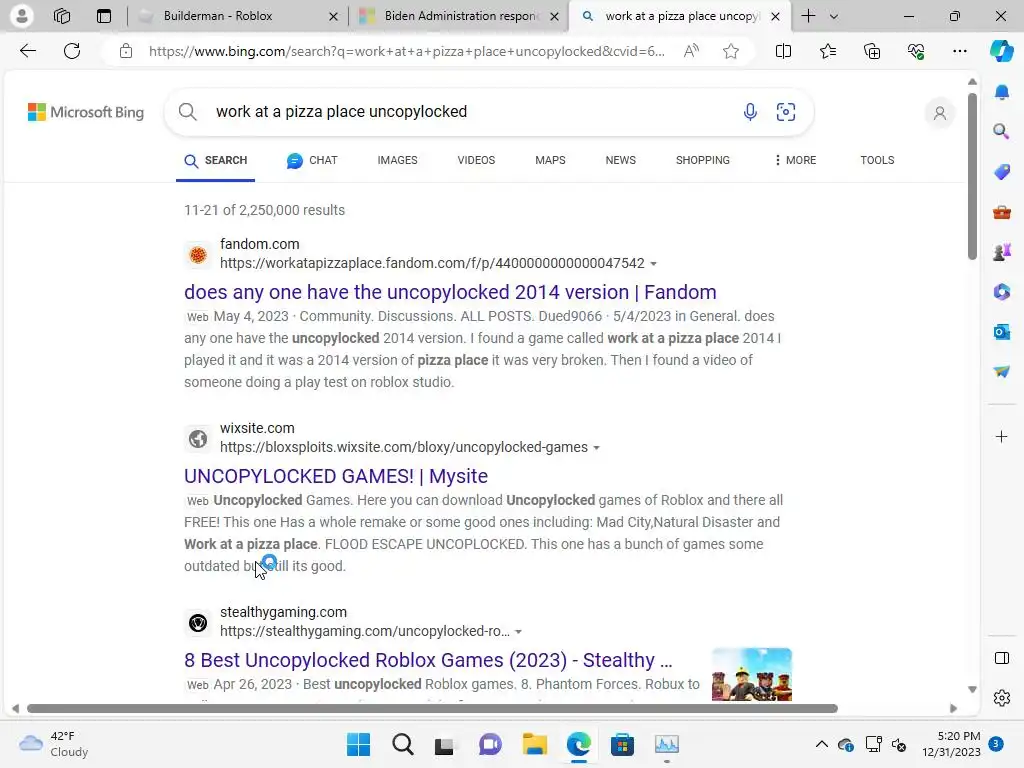Open the tab search chevron dropdown

point(833,16)
